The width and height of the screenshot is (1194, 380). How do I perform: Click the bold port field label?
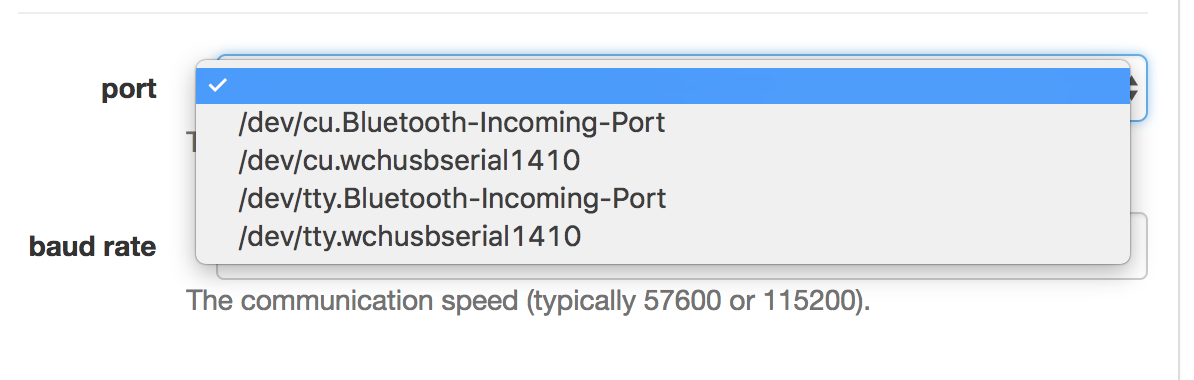point(129,89)
